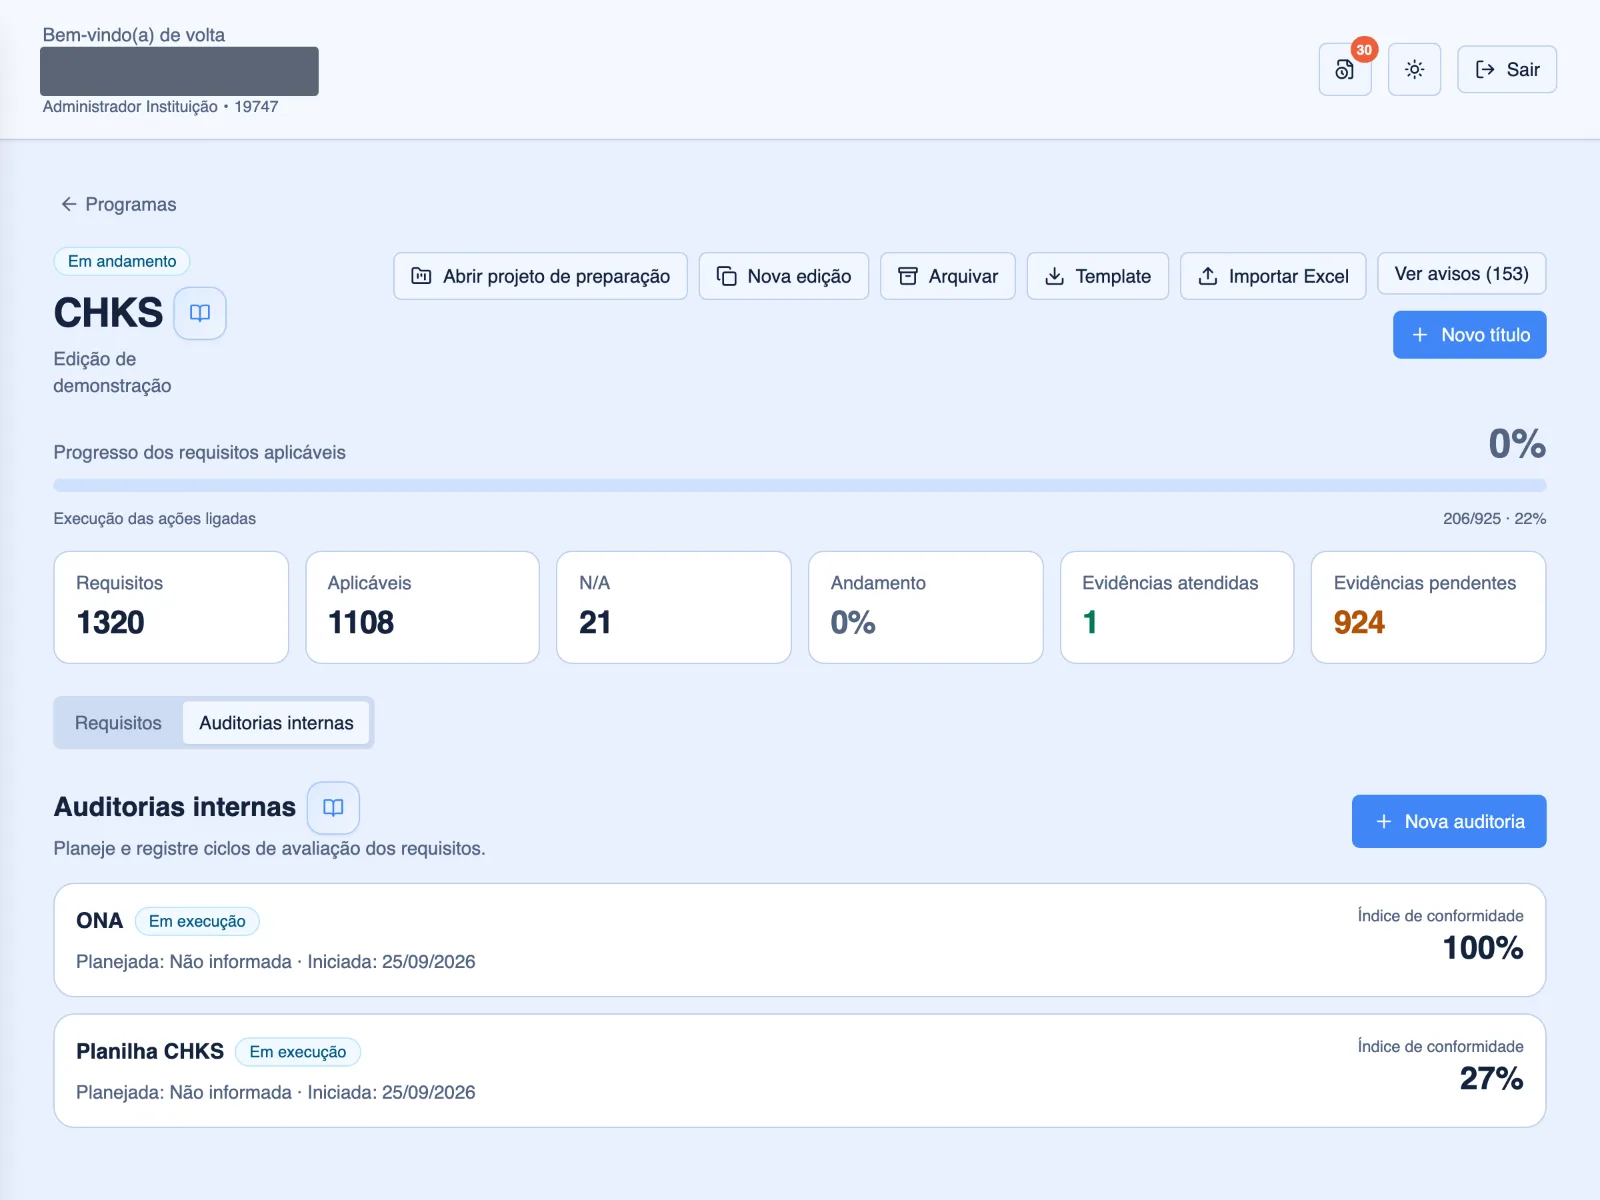Screen dimensions: 1600x1200
Task: Toggle light theme sun icon
Action: tap(1414, 70)
